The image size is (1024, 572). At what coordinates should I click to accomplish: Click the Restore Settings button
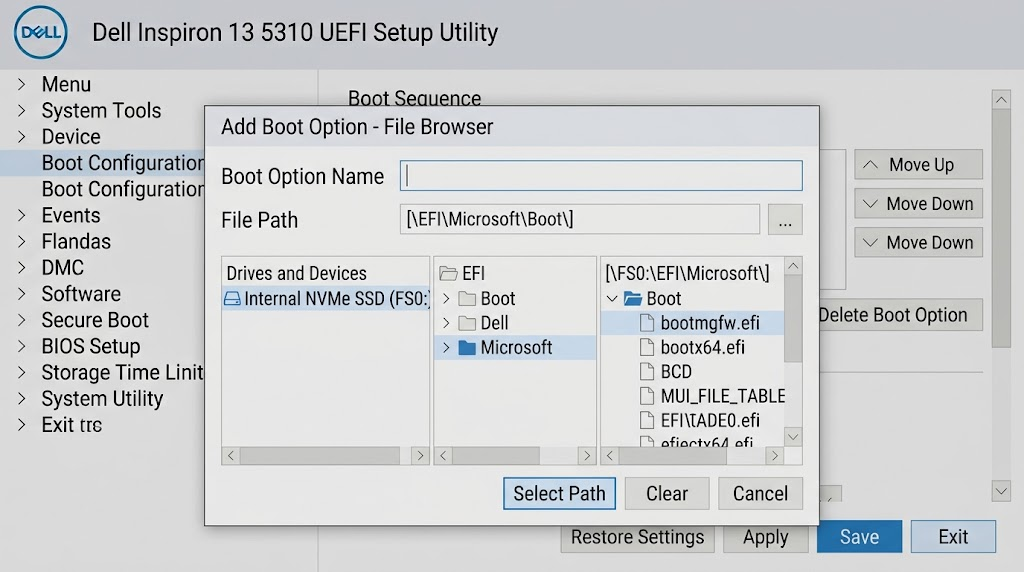637,537
